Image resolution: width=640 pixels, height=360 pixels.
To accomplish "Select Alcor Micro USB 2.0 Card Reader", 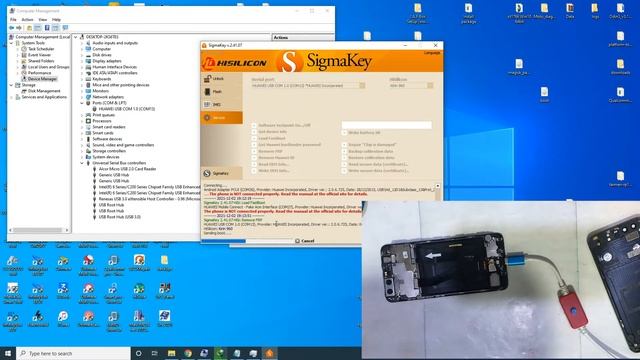I will [x=127, y=169].
